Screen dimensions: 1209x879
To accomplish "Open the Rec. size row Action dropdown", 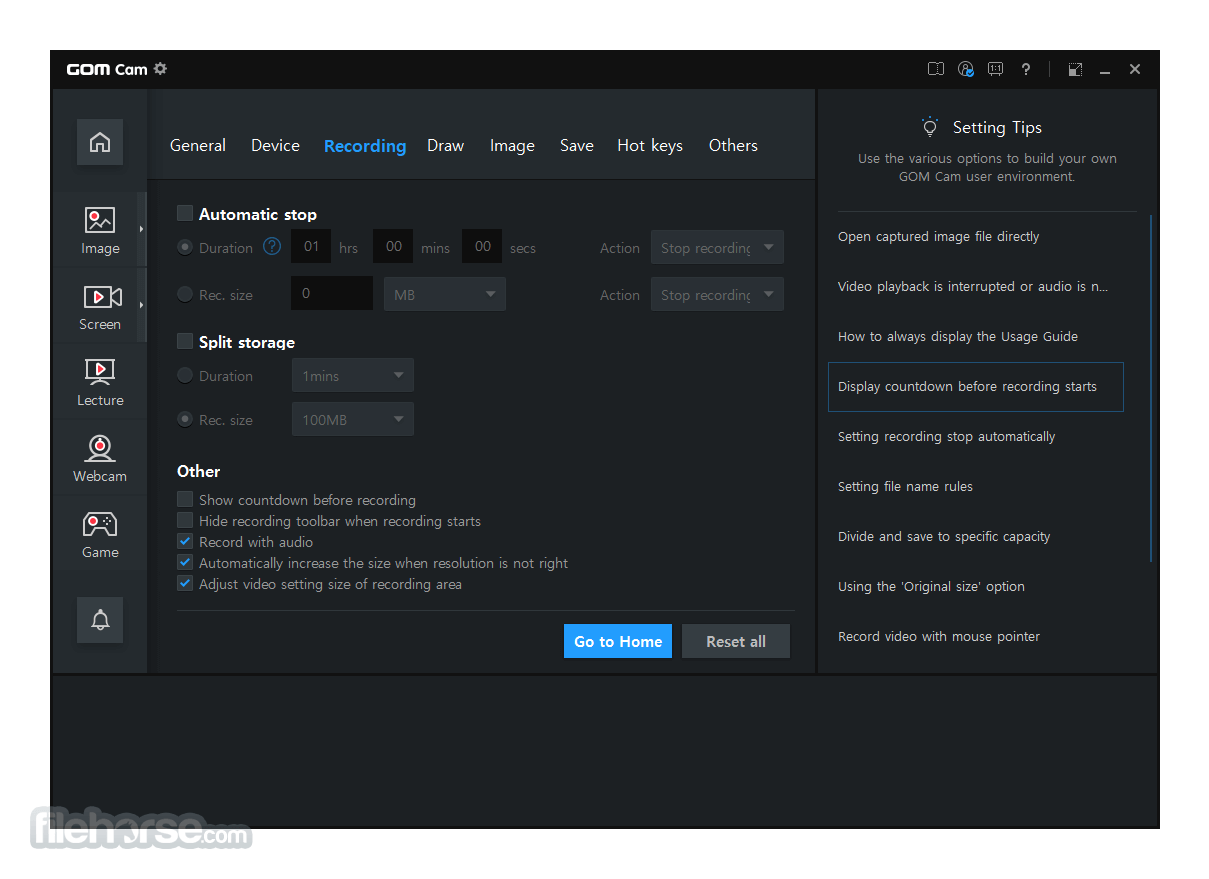I will click(717, 294).
